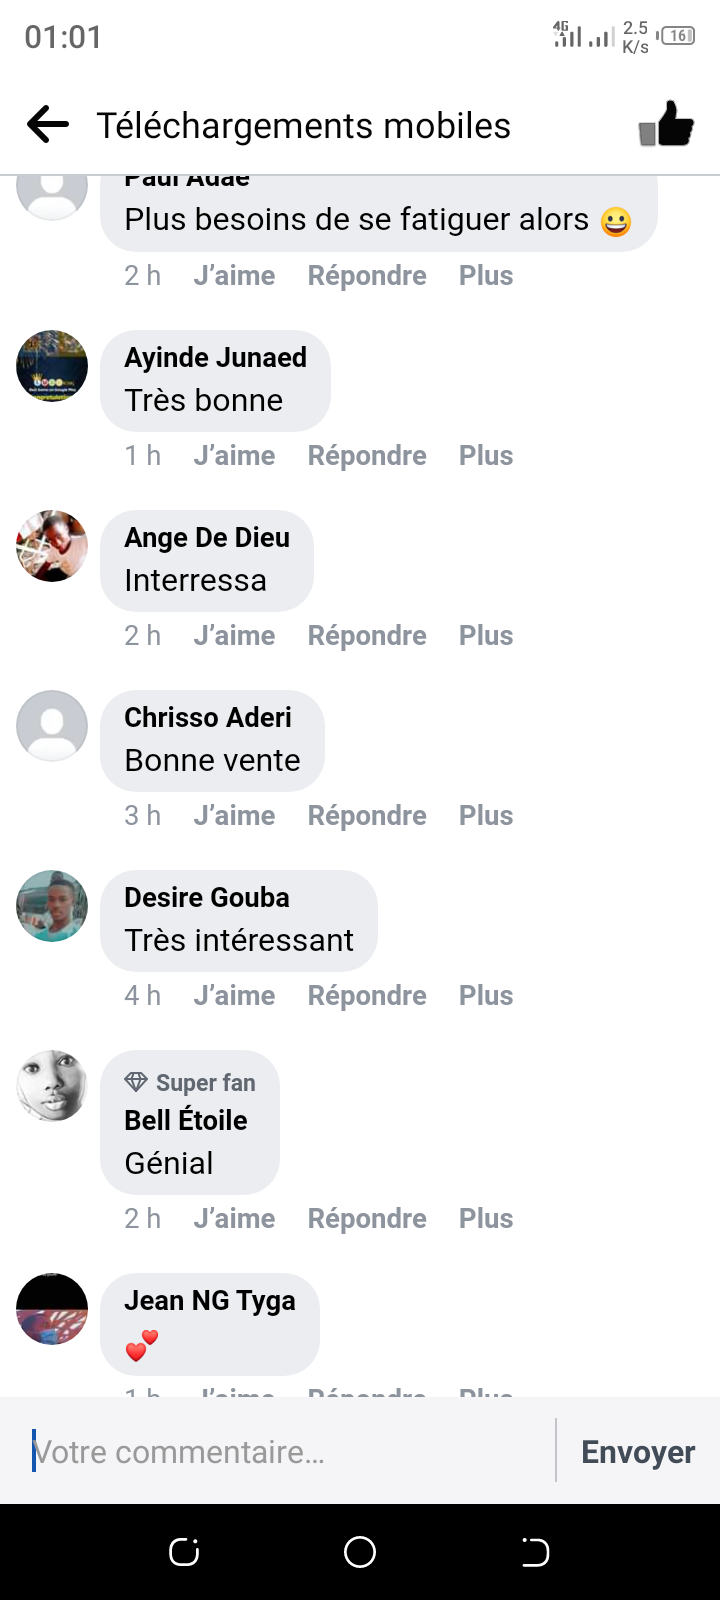Tap Jean NG Tyga's avatar
Image resolution: width=720 pixels, height=1600 pixels.
coord(52,1309)
